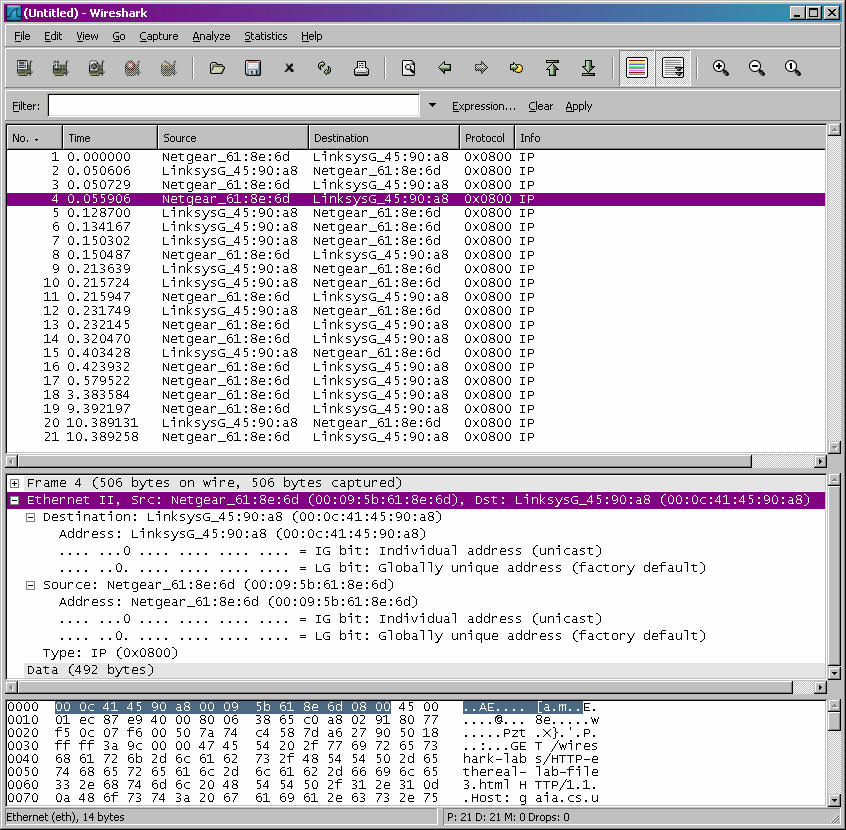Open capture options dialog icon
846x830 pixels.
(x=60, y=68)
